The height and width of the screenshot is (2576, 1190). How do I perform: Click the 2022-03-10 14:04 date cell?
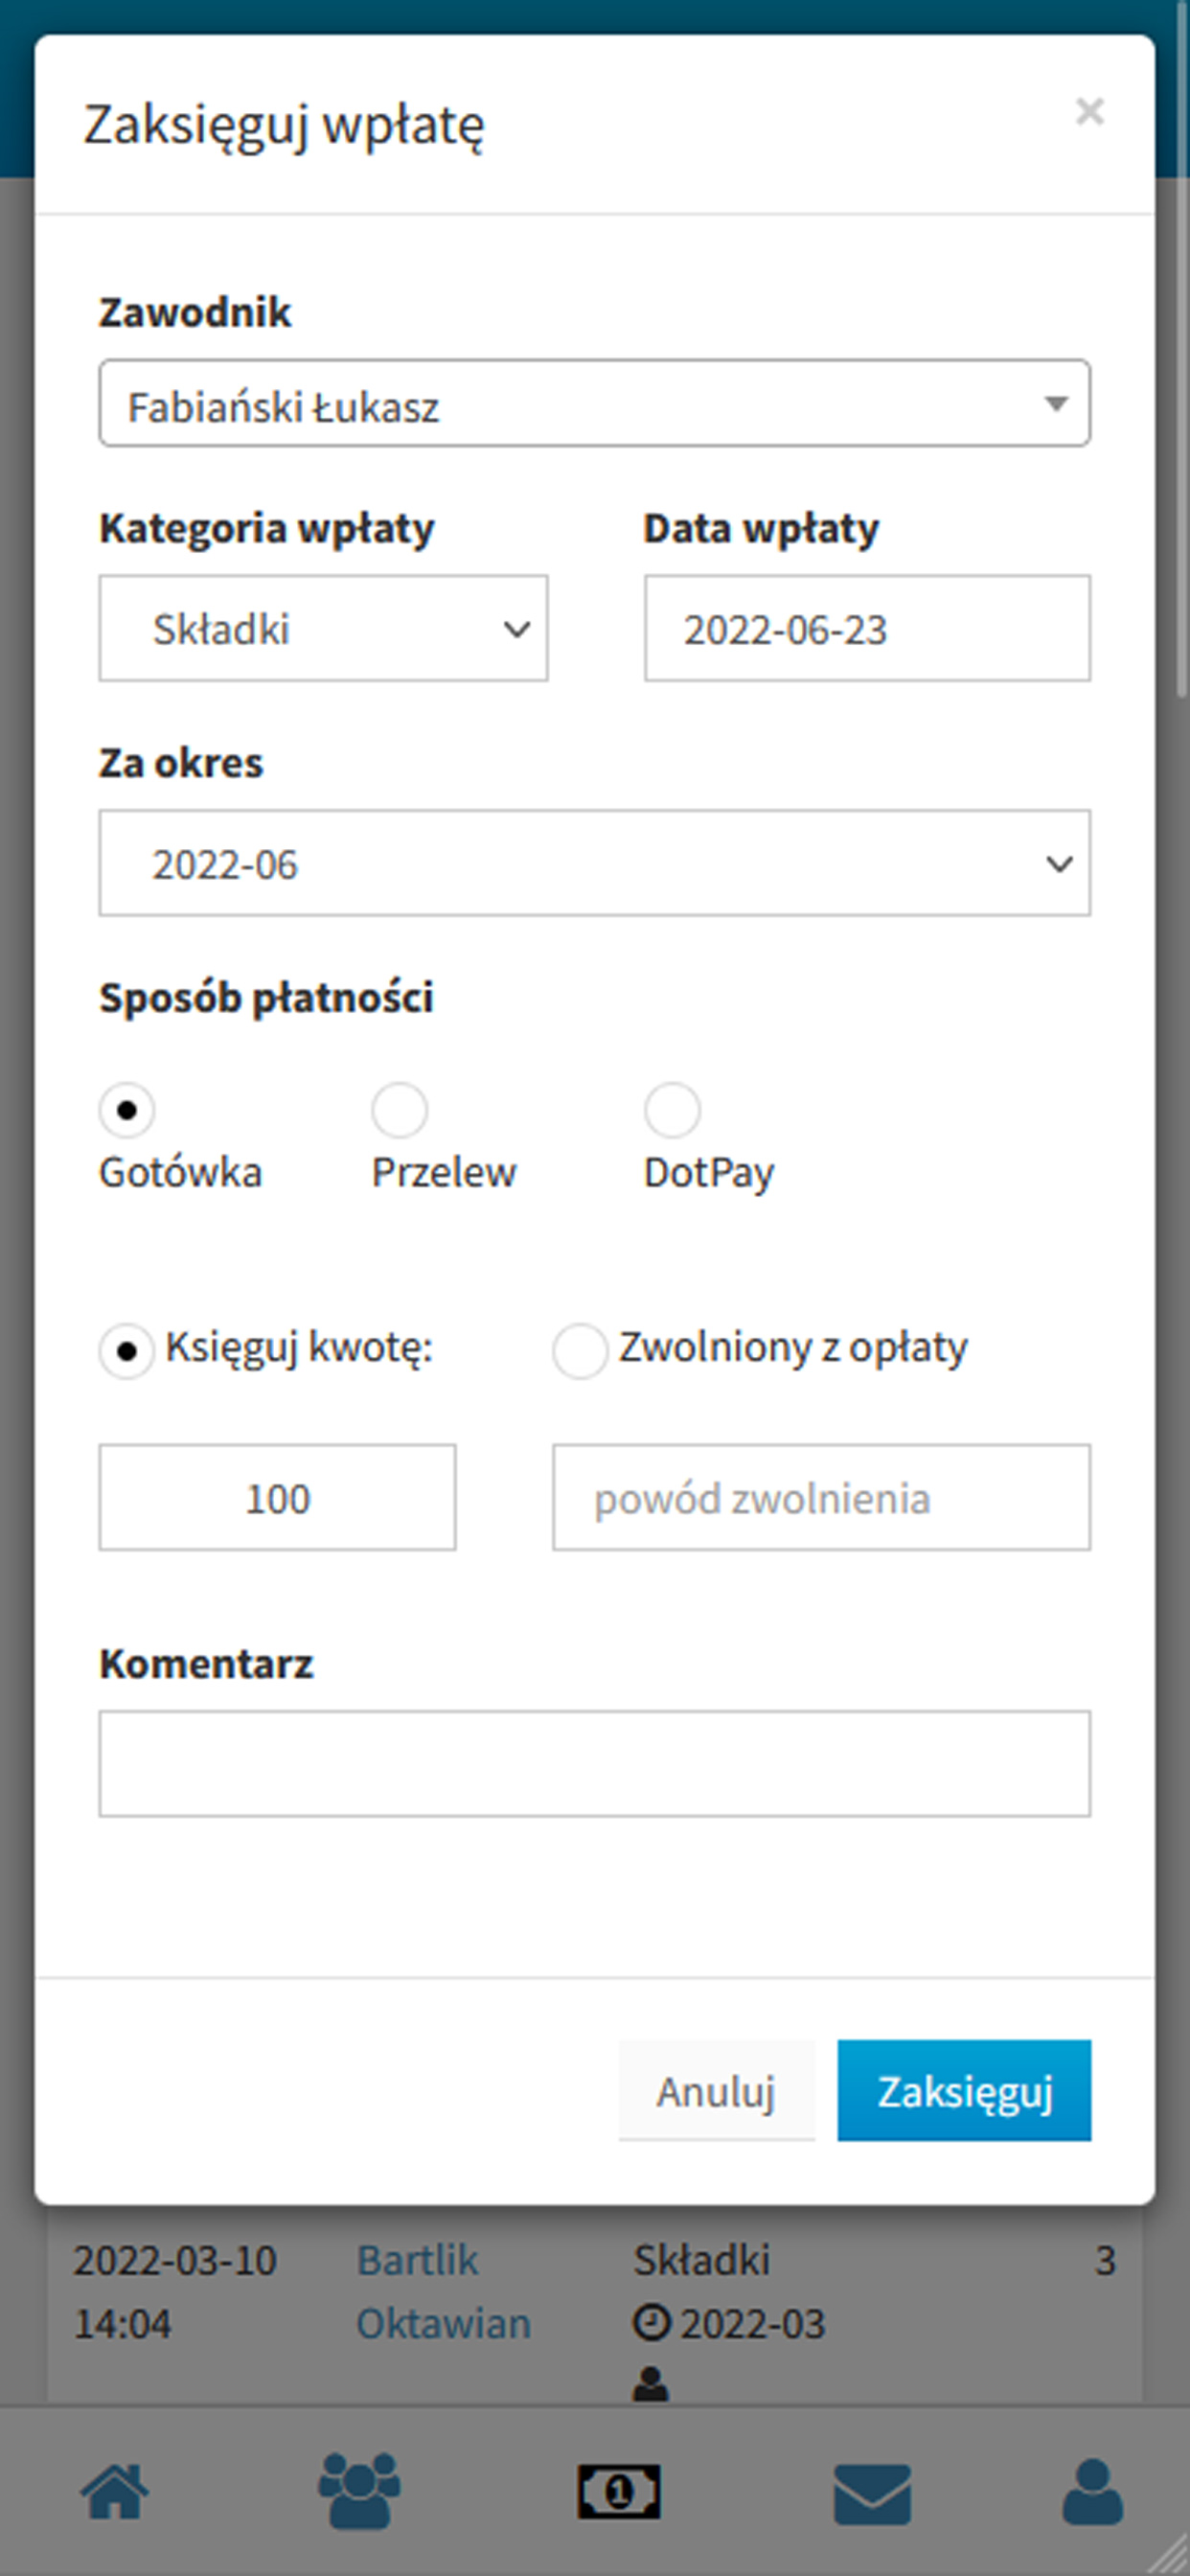[x=175, y=2291]
